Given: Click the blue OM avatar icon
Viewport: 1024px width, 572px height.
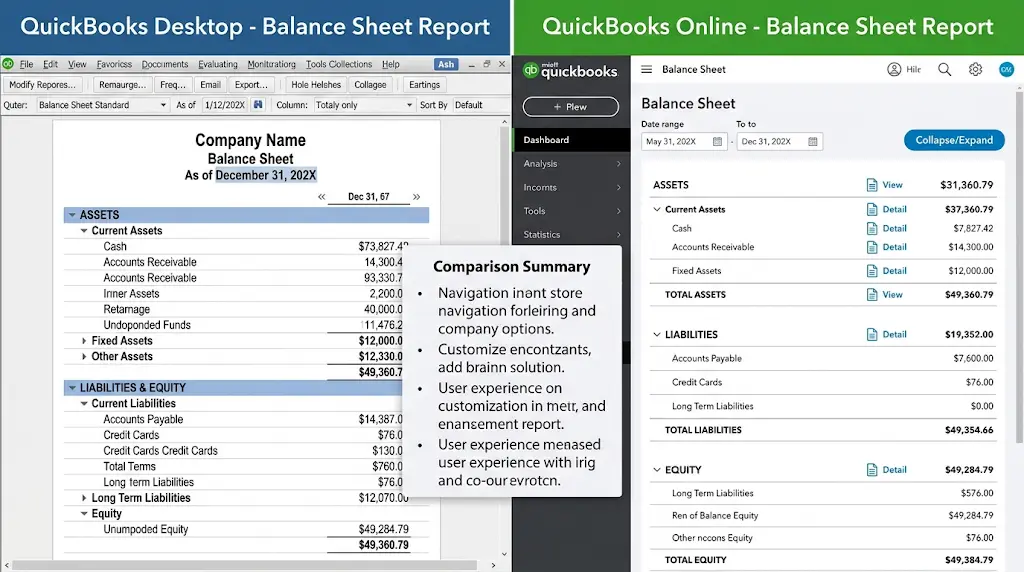Looking at the screenshot, I should 1006,69.
